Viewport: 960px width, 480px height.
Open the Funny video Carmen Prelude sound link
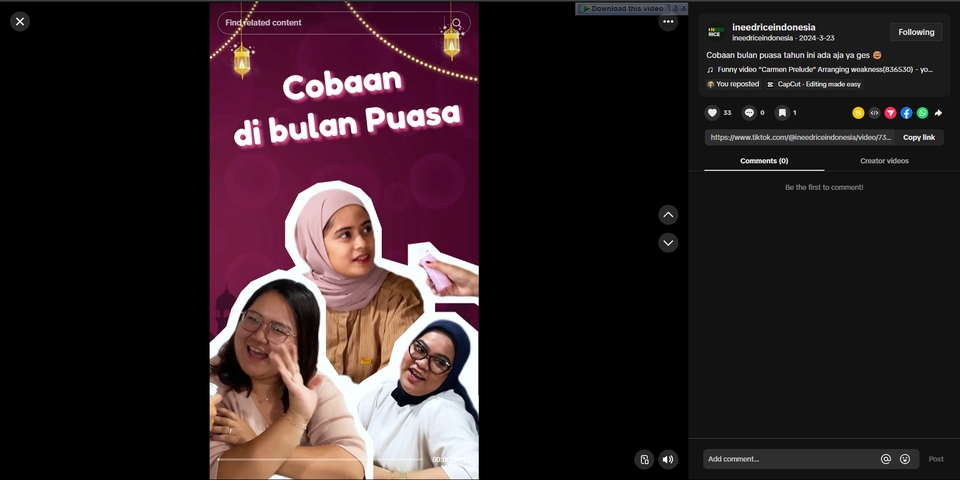click(x=825, y=70)
